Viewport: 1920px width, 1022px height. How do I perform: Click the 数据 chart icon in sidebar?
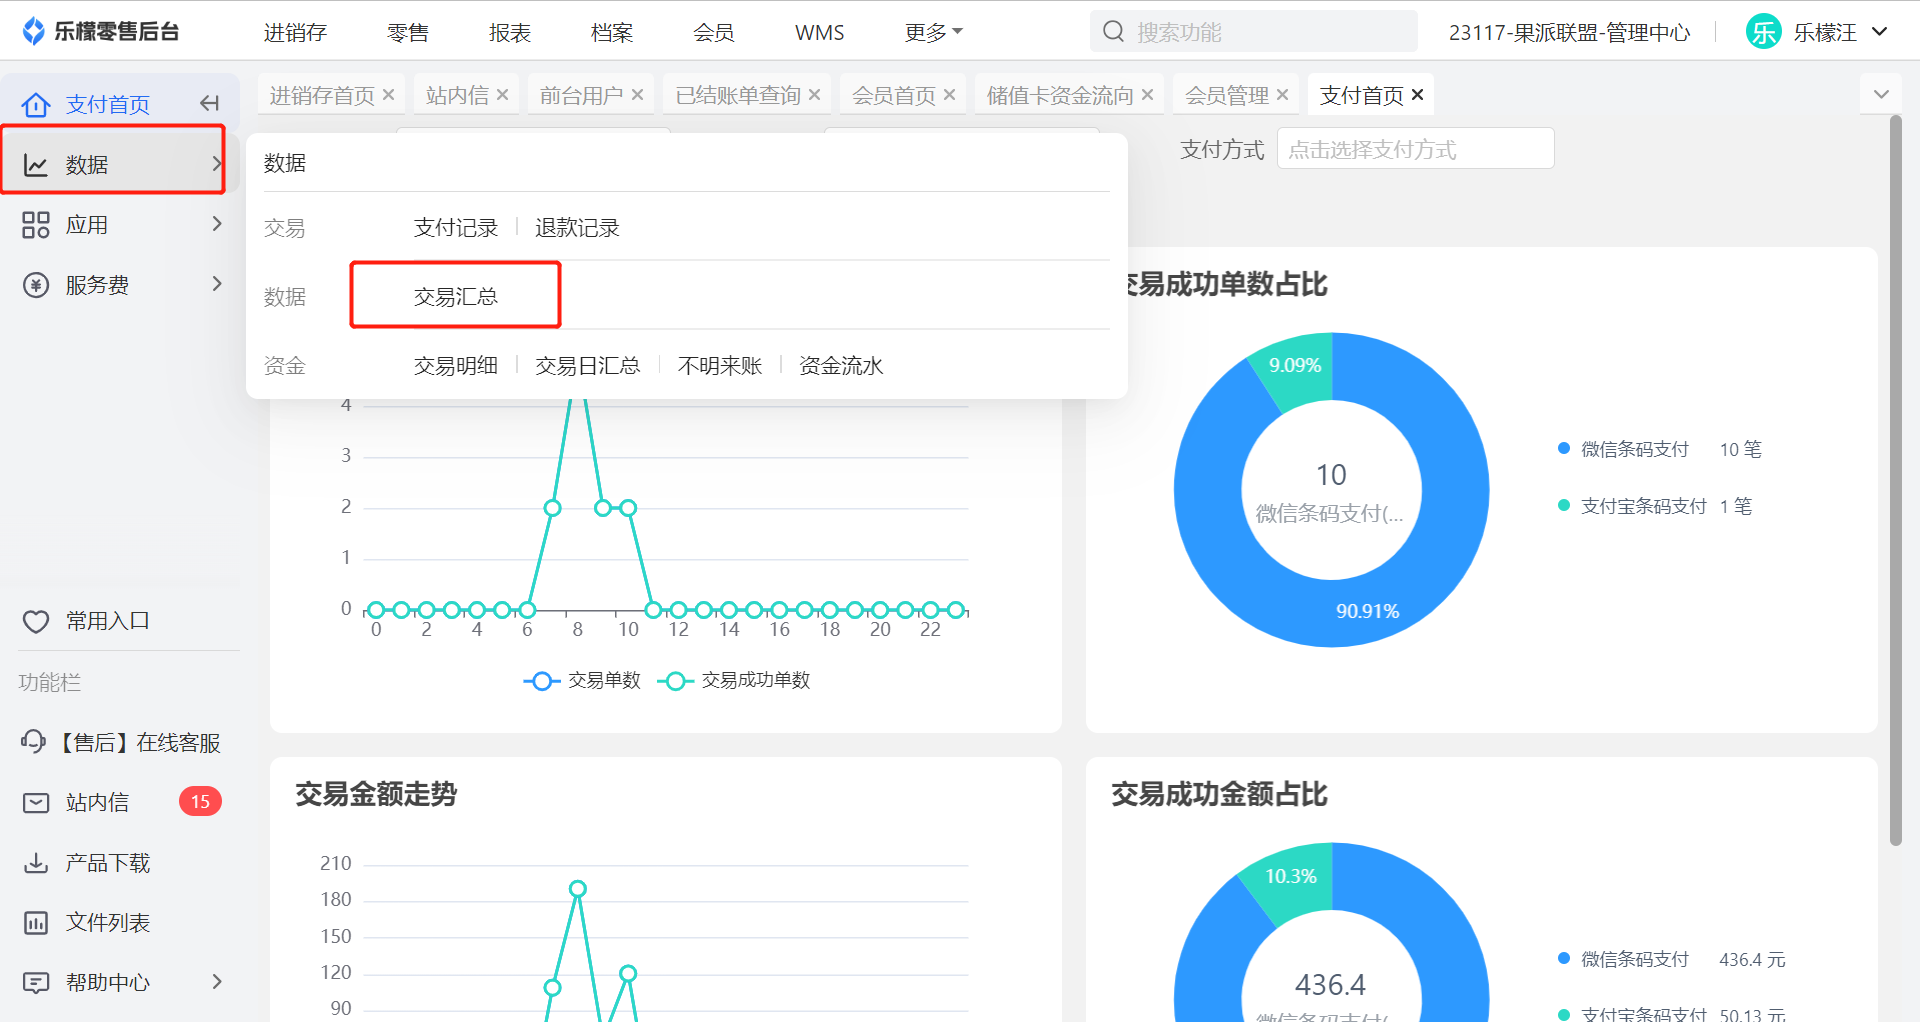36,165
